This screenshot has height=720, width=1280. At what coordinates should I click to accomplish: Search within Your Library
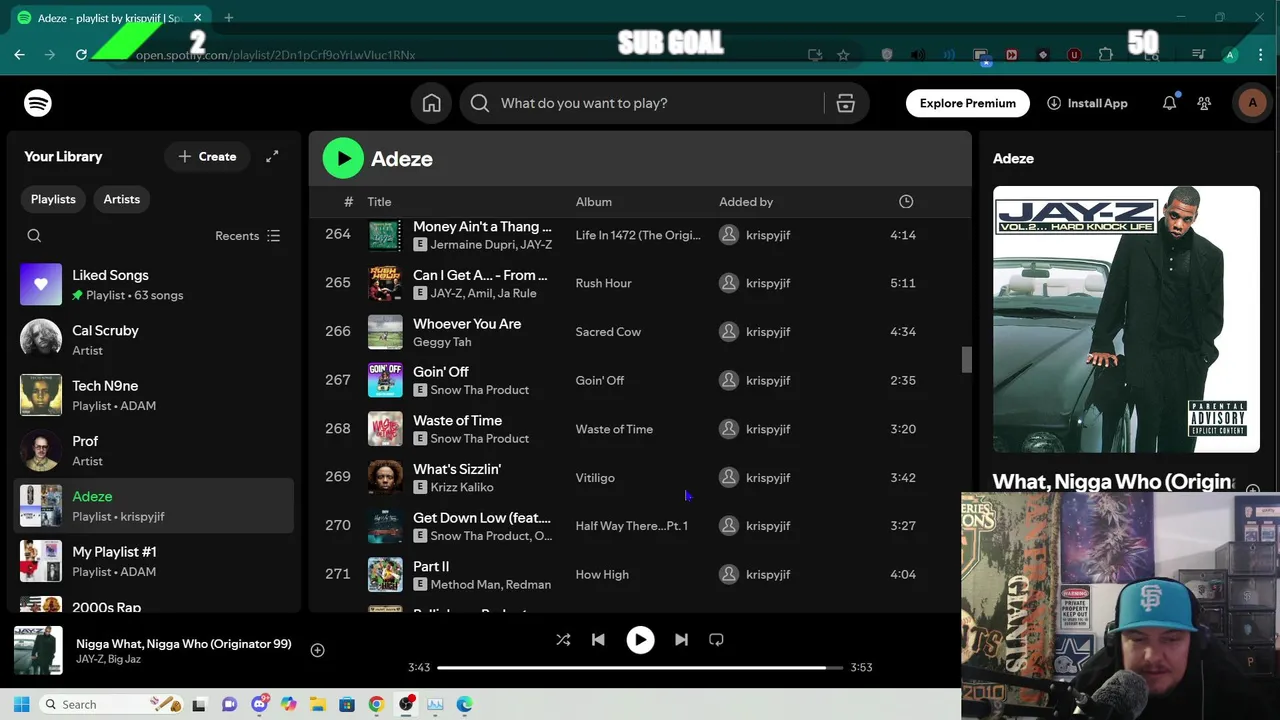coord(34,236)
